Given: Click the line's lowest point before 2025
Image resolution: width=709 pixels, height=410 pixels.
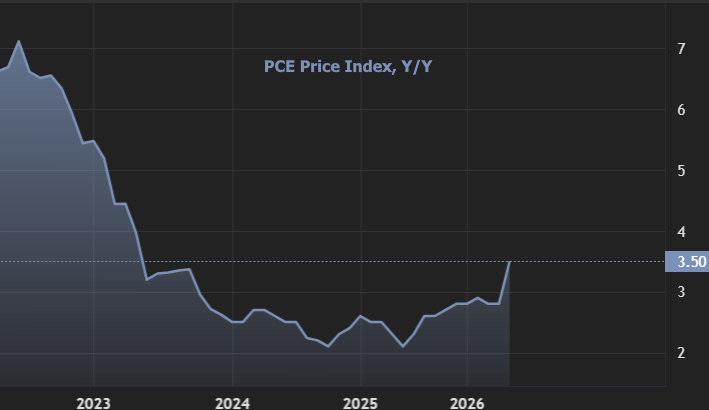Looking at the screenshot, I should coord(328,346).
